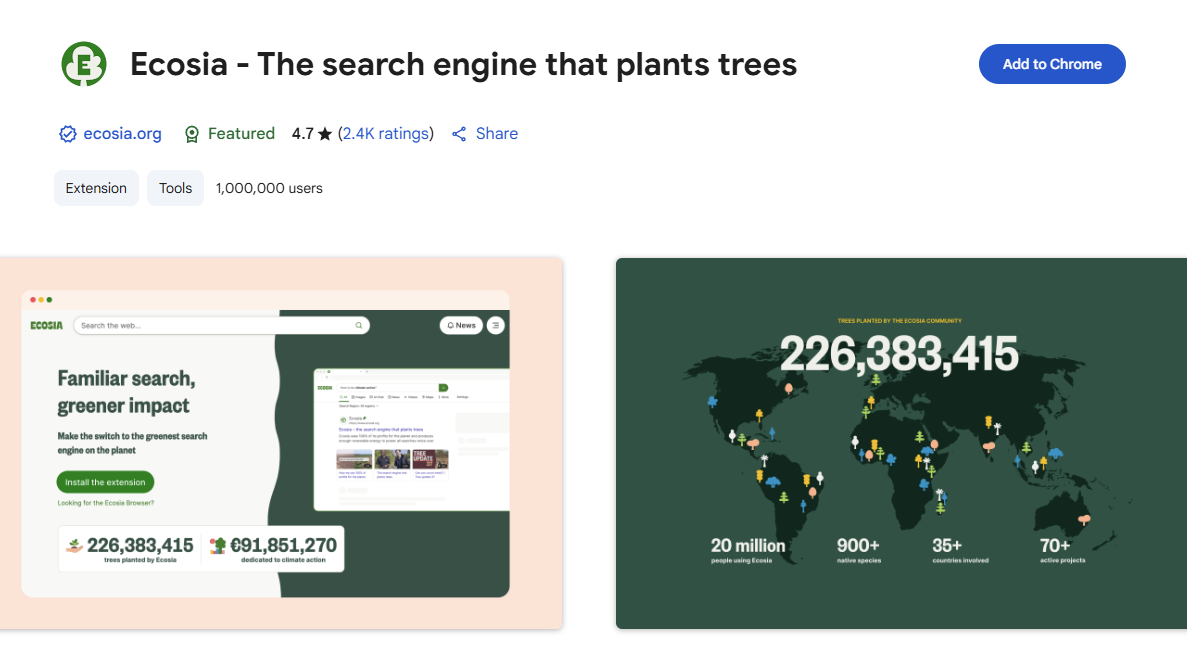Click the News button in the preview
The height and width of the screenshot is (659, 1187).
pyautogui.click(x=461, y=325)
